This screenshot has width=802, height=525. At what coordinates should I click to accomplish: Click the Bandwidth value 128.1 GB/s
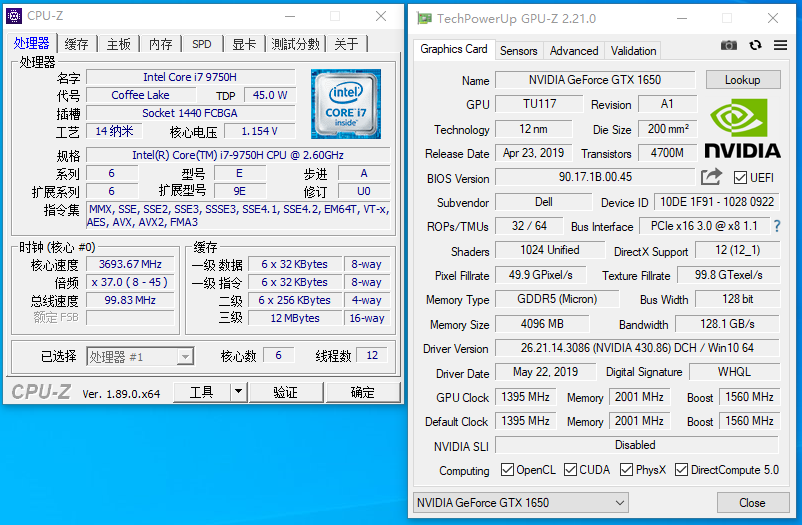pyautogui.click(x=727, y=324)
